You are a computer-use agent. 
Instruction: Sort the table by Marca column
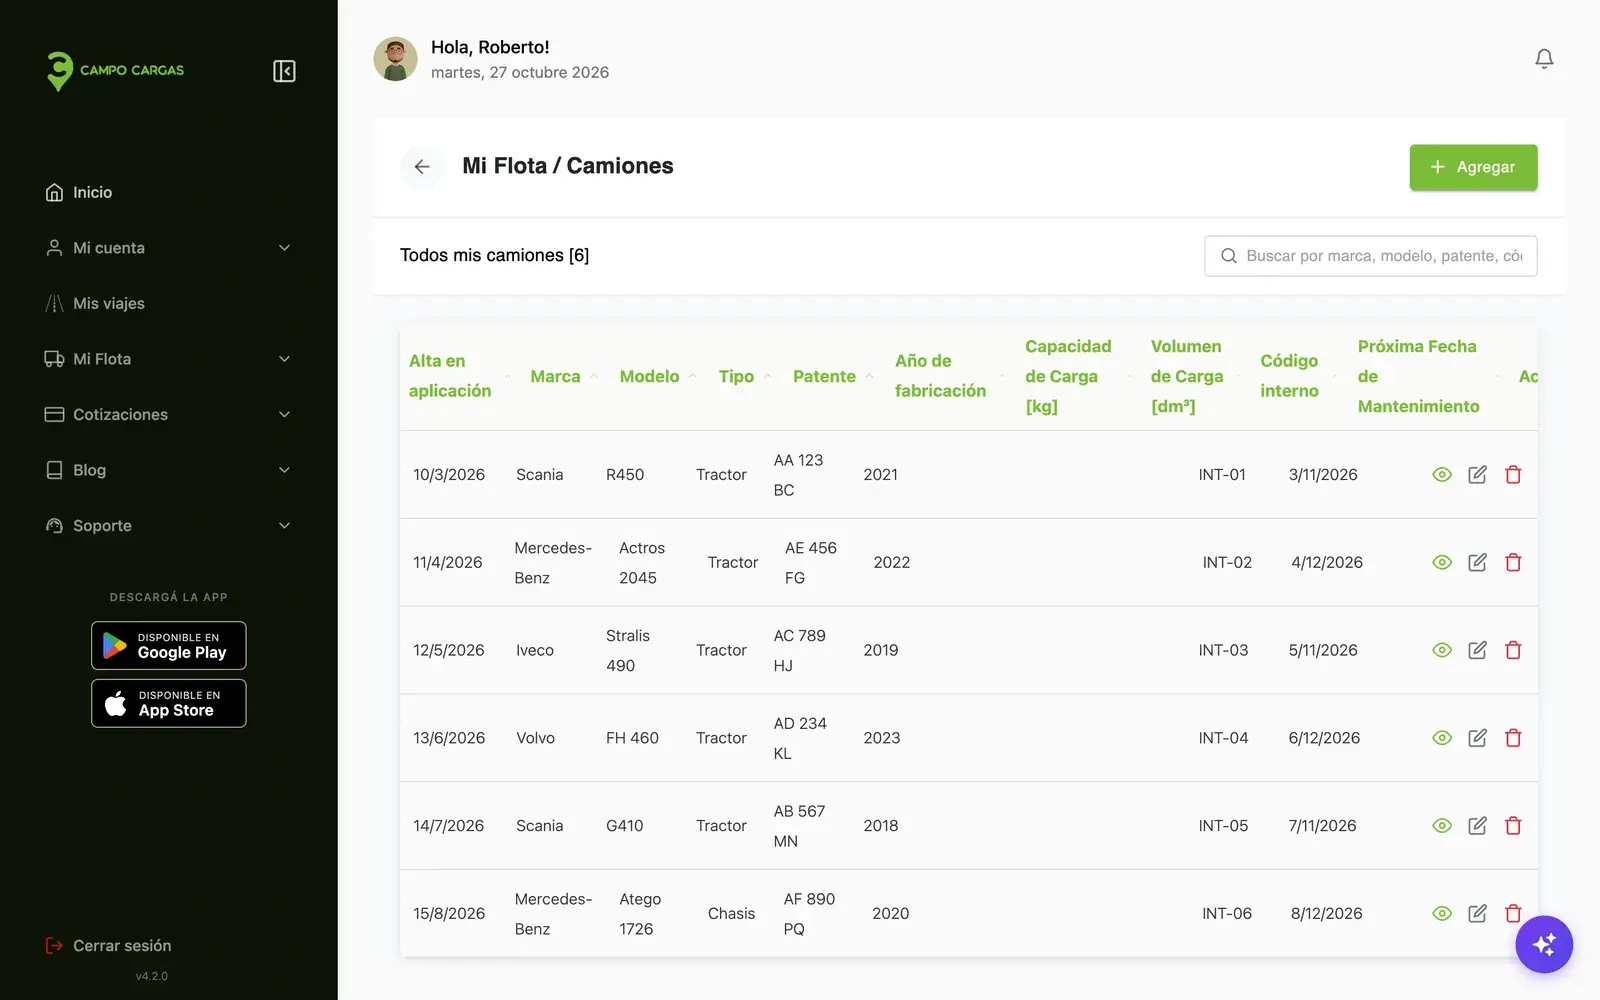564,377
